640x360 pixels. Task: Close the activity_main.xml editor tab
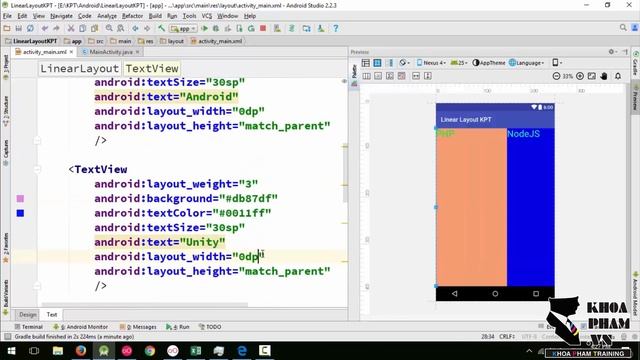[71, 52]
